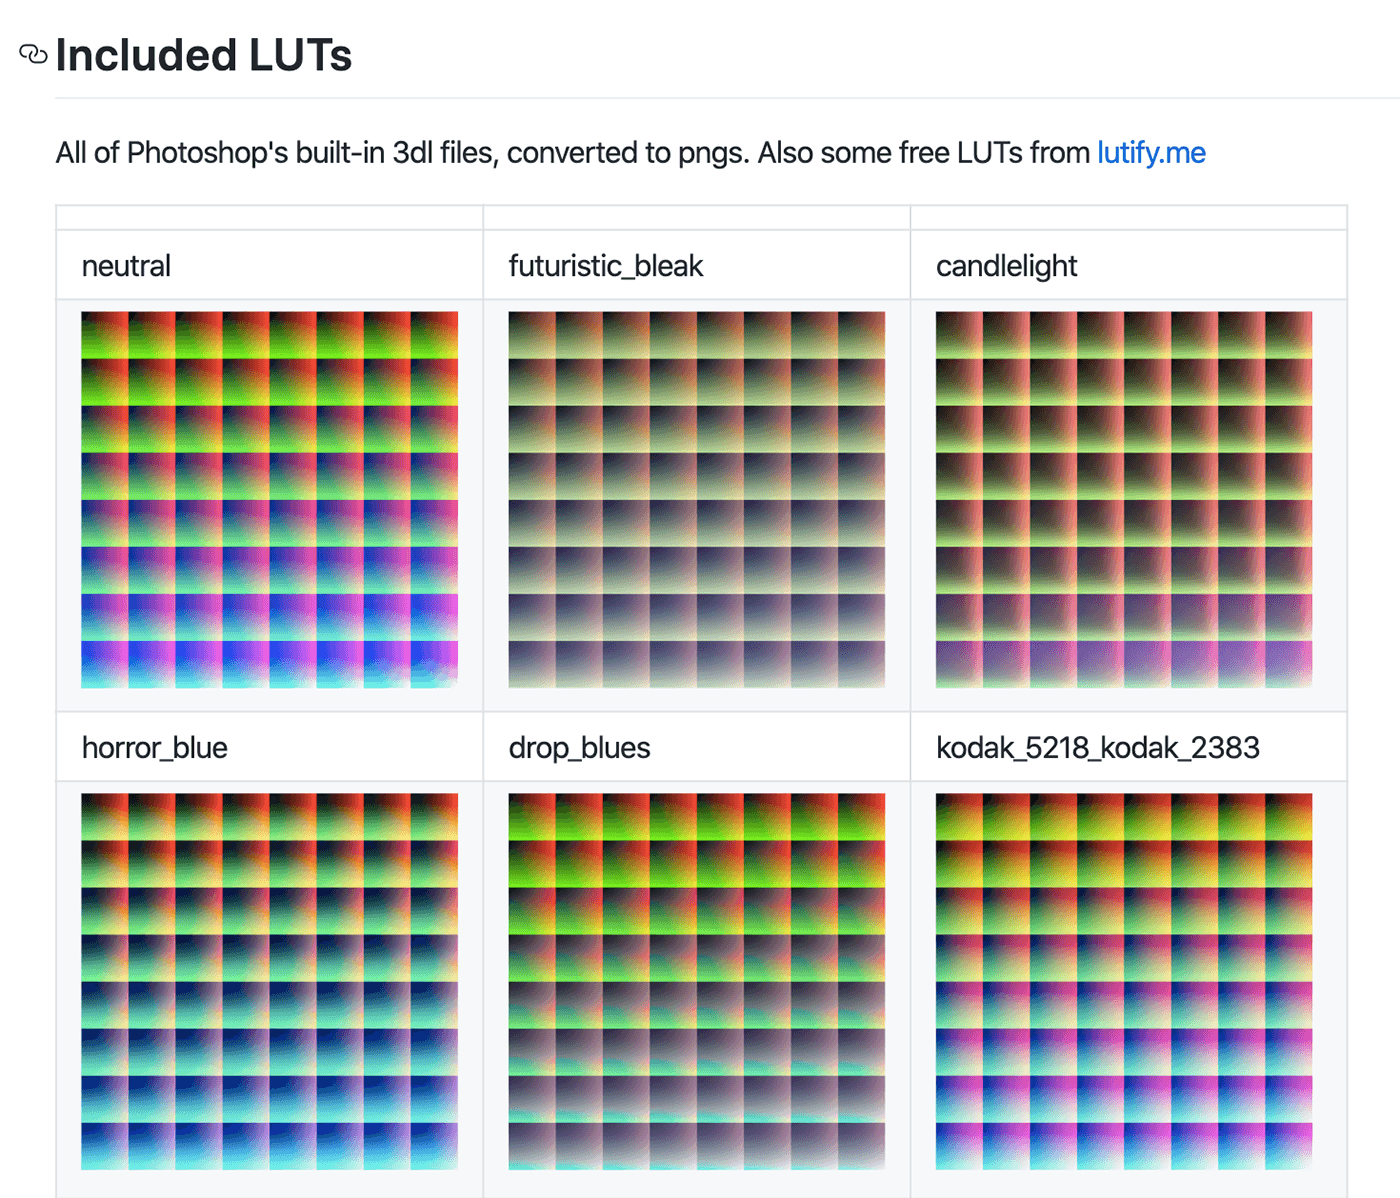Open the lutify.me link

coord(1151,153)
